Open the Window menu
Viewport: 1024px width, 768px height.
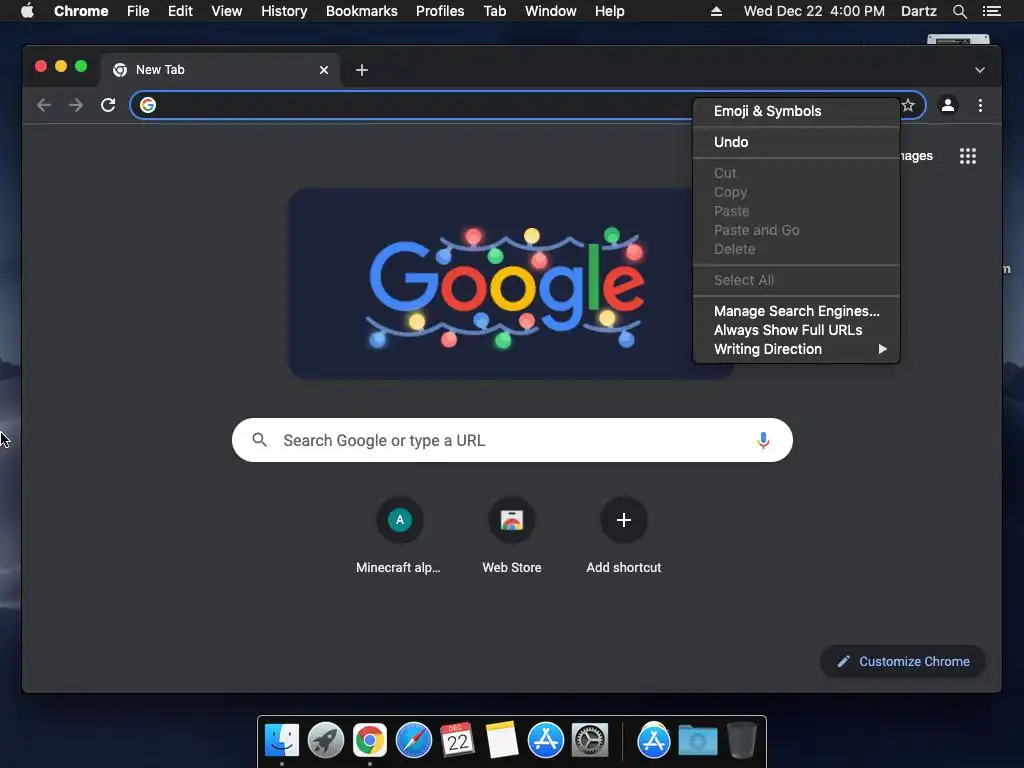tap(551, 11)
